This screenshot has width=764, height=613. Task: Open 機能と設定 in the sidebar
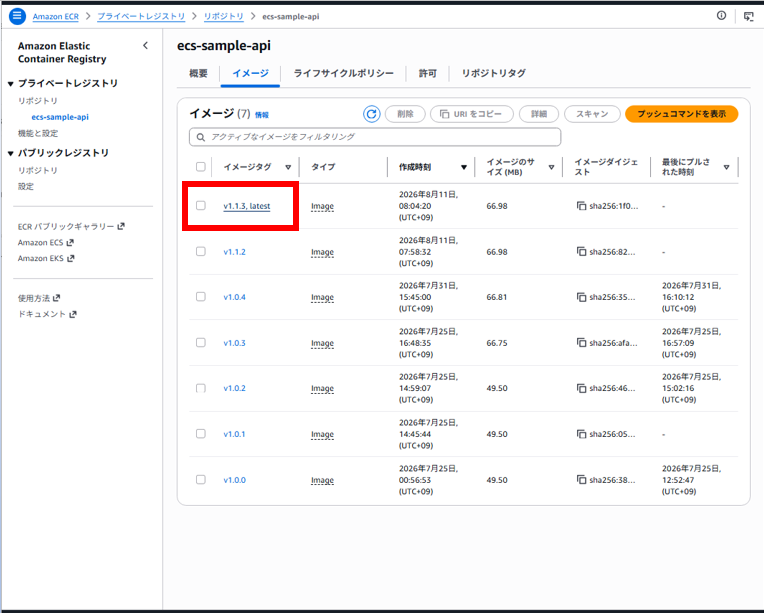point(38,133)
